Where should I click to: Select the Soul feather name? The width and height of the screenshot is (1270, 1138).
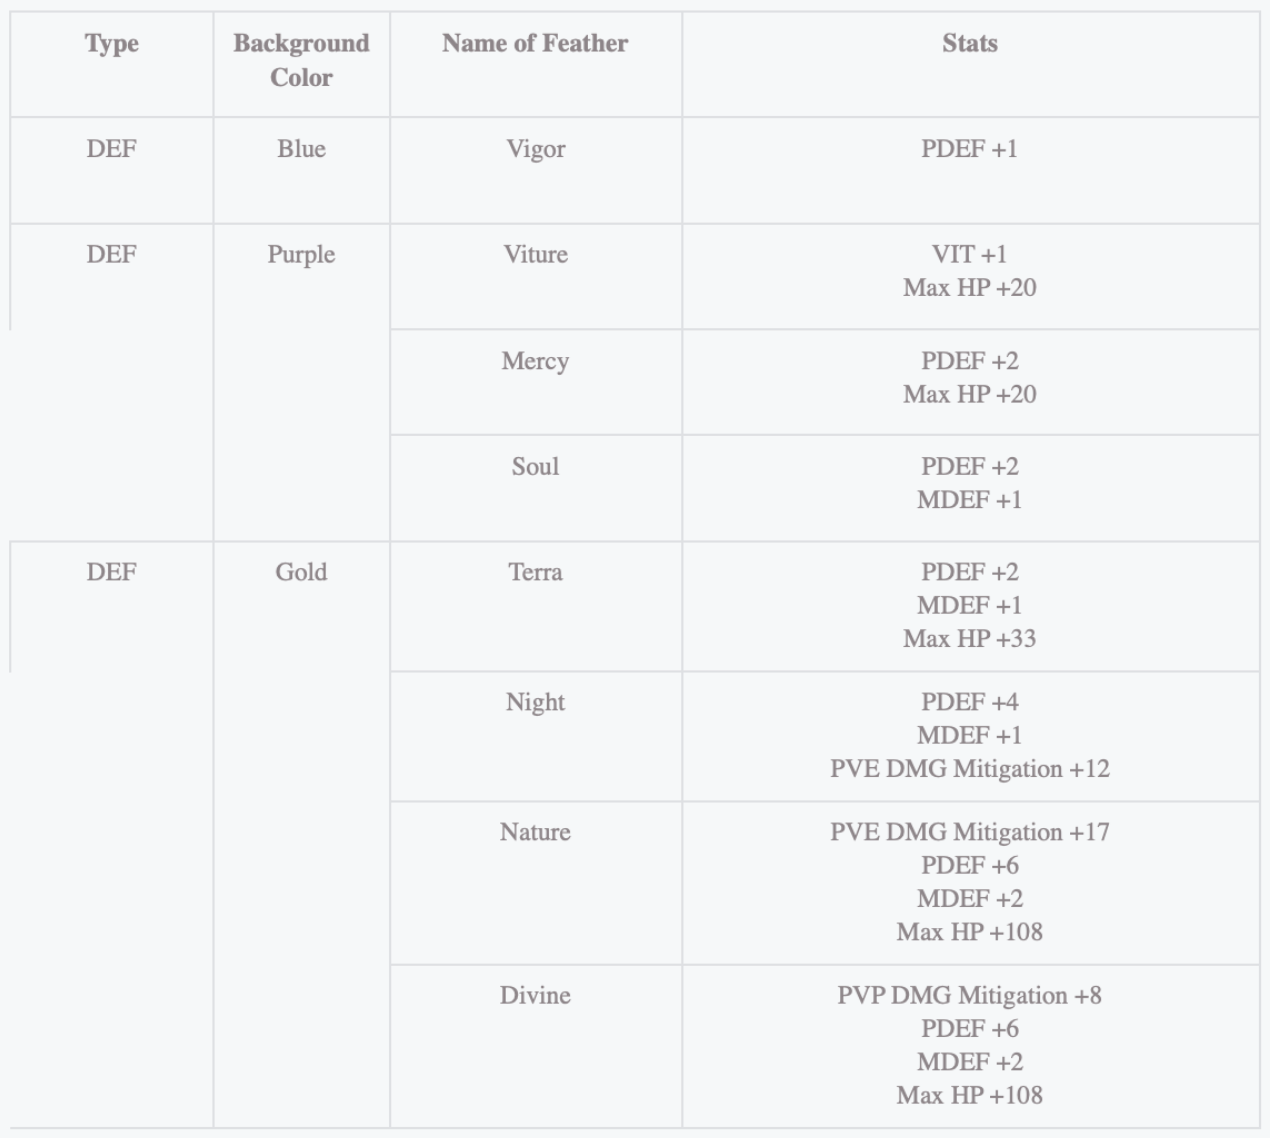coord(535,467)
